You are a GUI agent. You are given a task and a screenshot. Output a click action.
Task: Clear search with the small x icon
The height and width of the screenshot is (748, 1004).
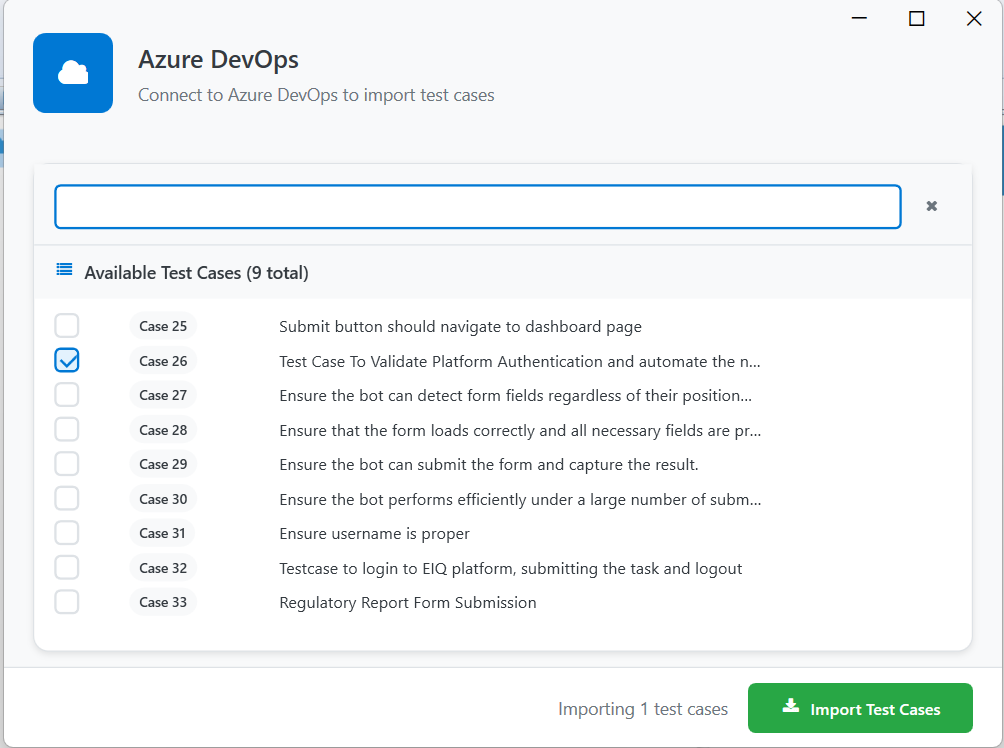pos(932,206)
